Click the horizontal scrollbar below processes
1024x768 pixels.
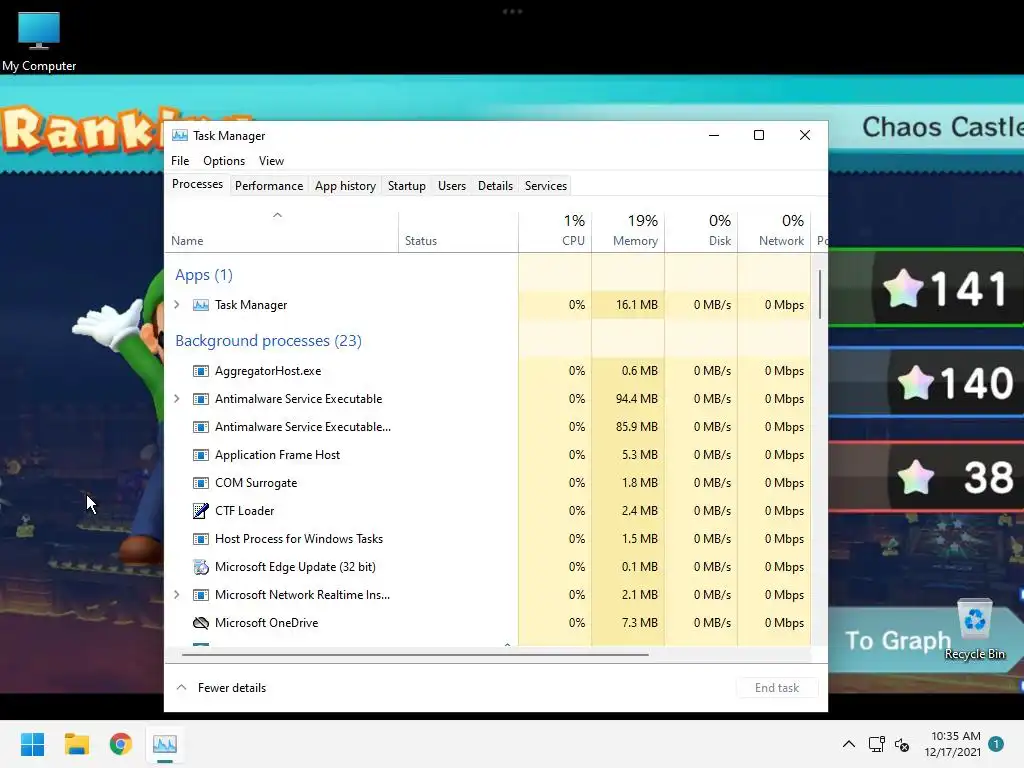tap(415, 654)
